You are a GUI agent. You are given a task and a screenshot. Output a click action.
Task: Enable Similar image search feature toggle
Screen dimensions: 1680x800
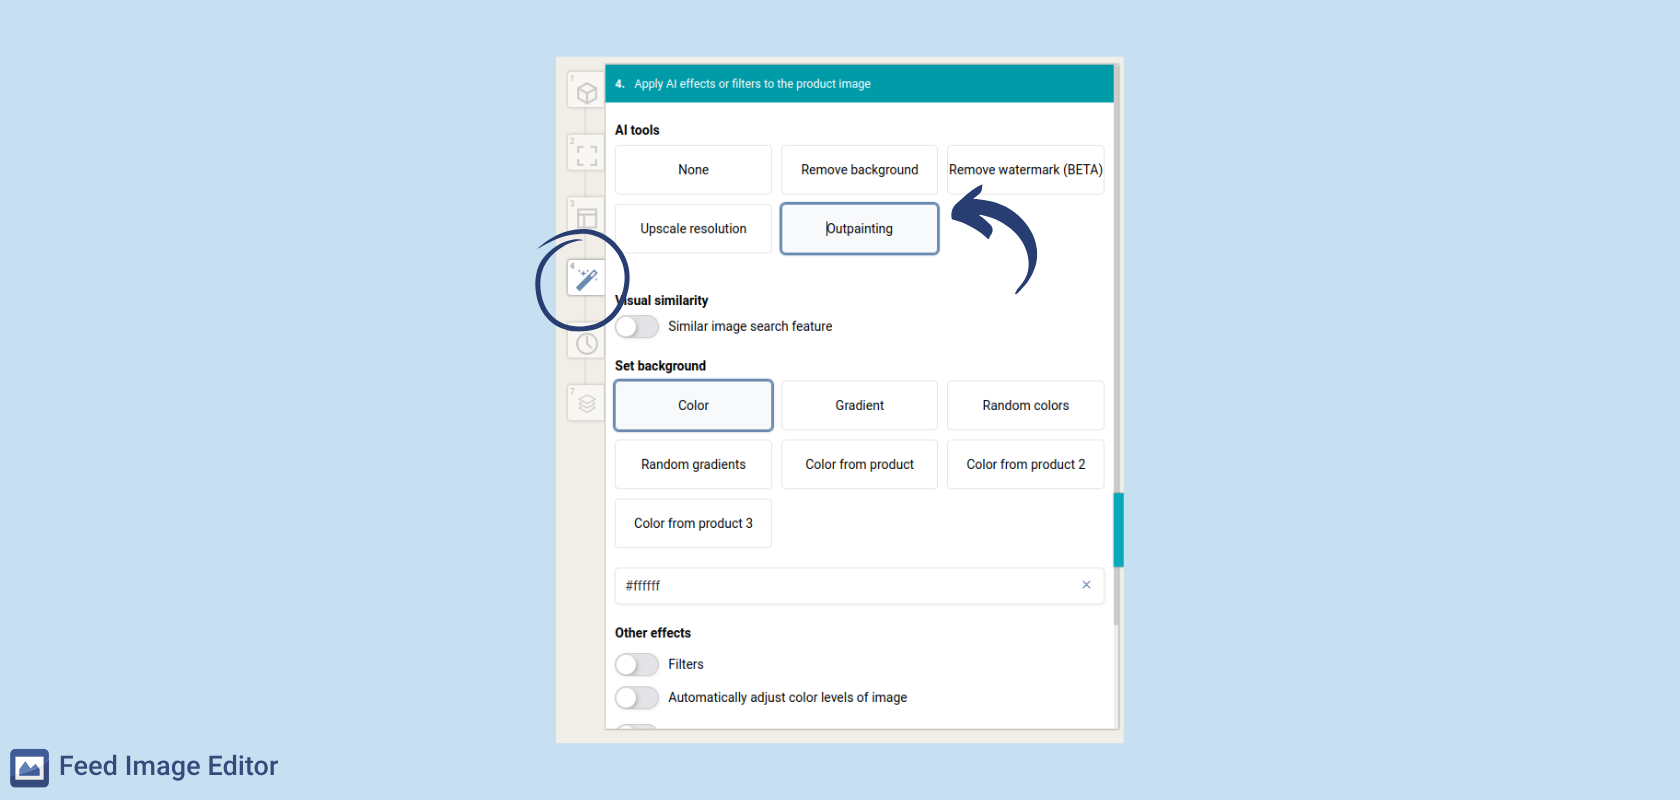click(637, 327)
